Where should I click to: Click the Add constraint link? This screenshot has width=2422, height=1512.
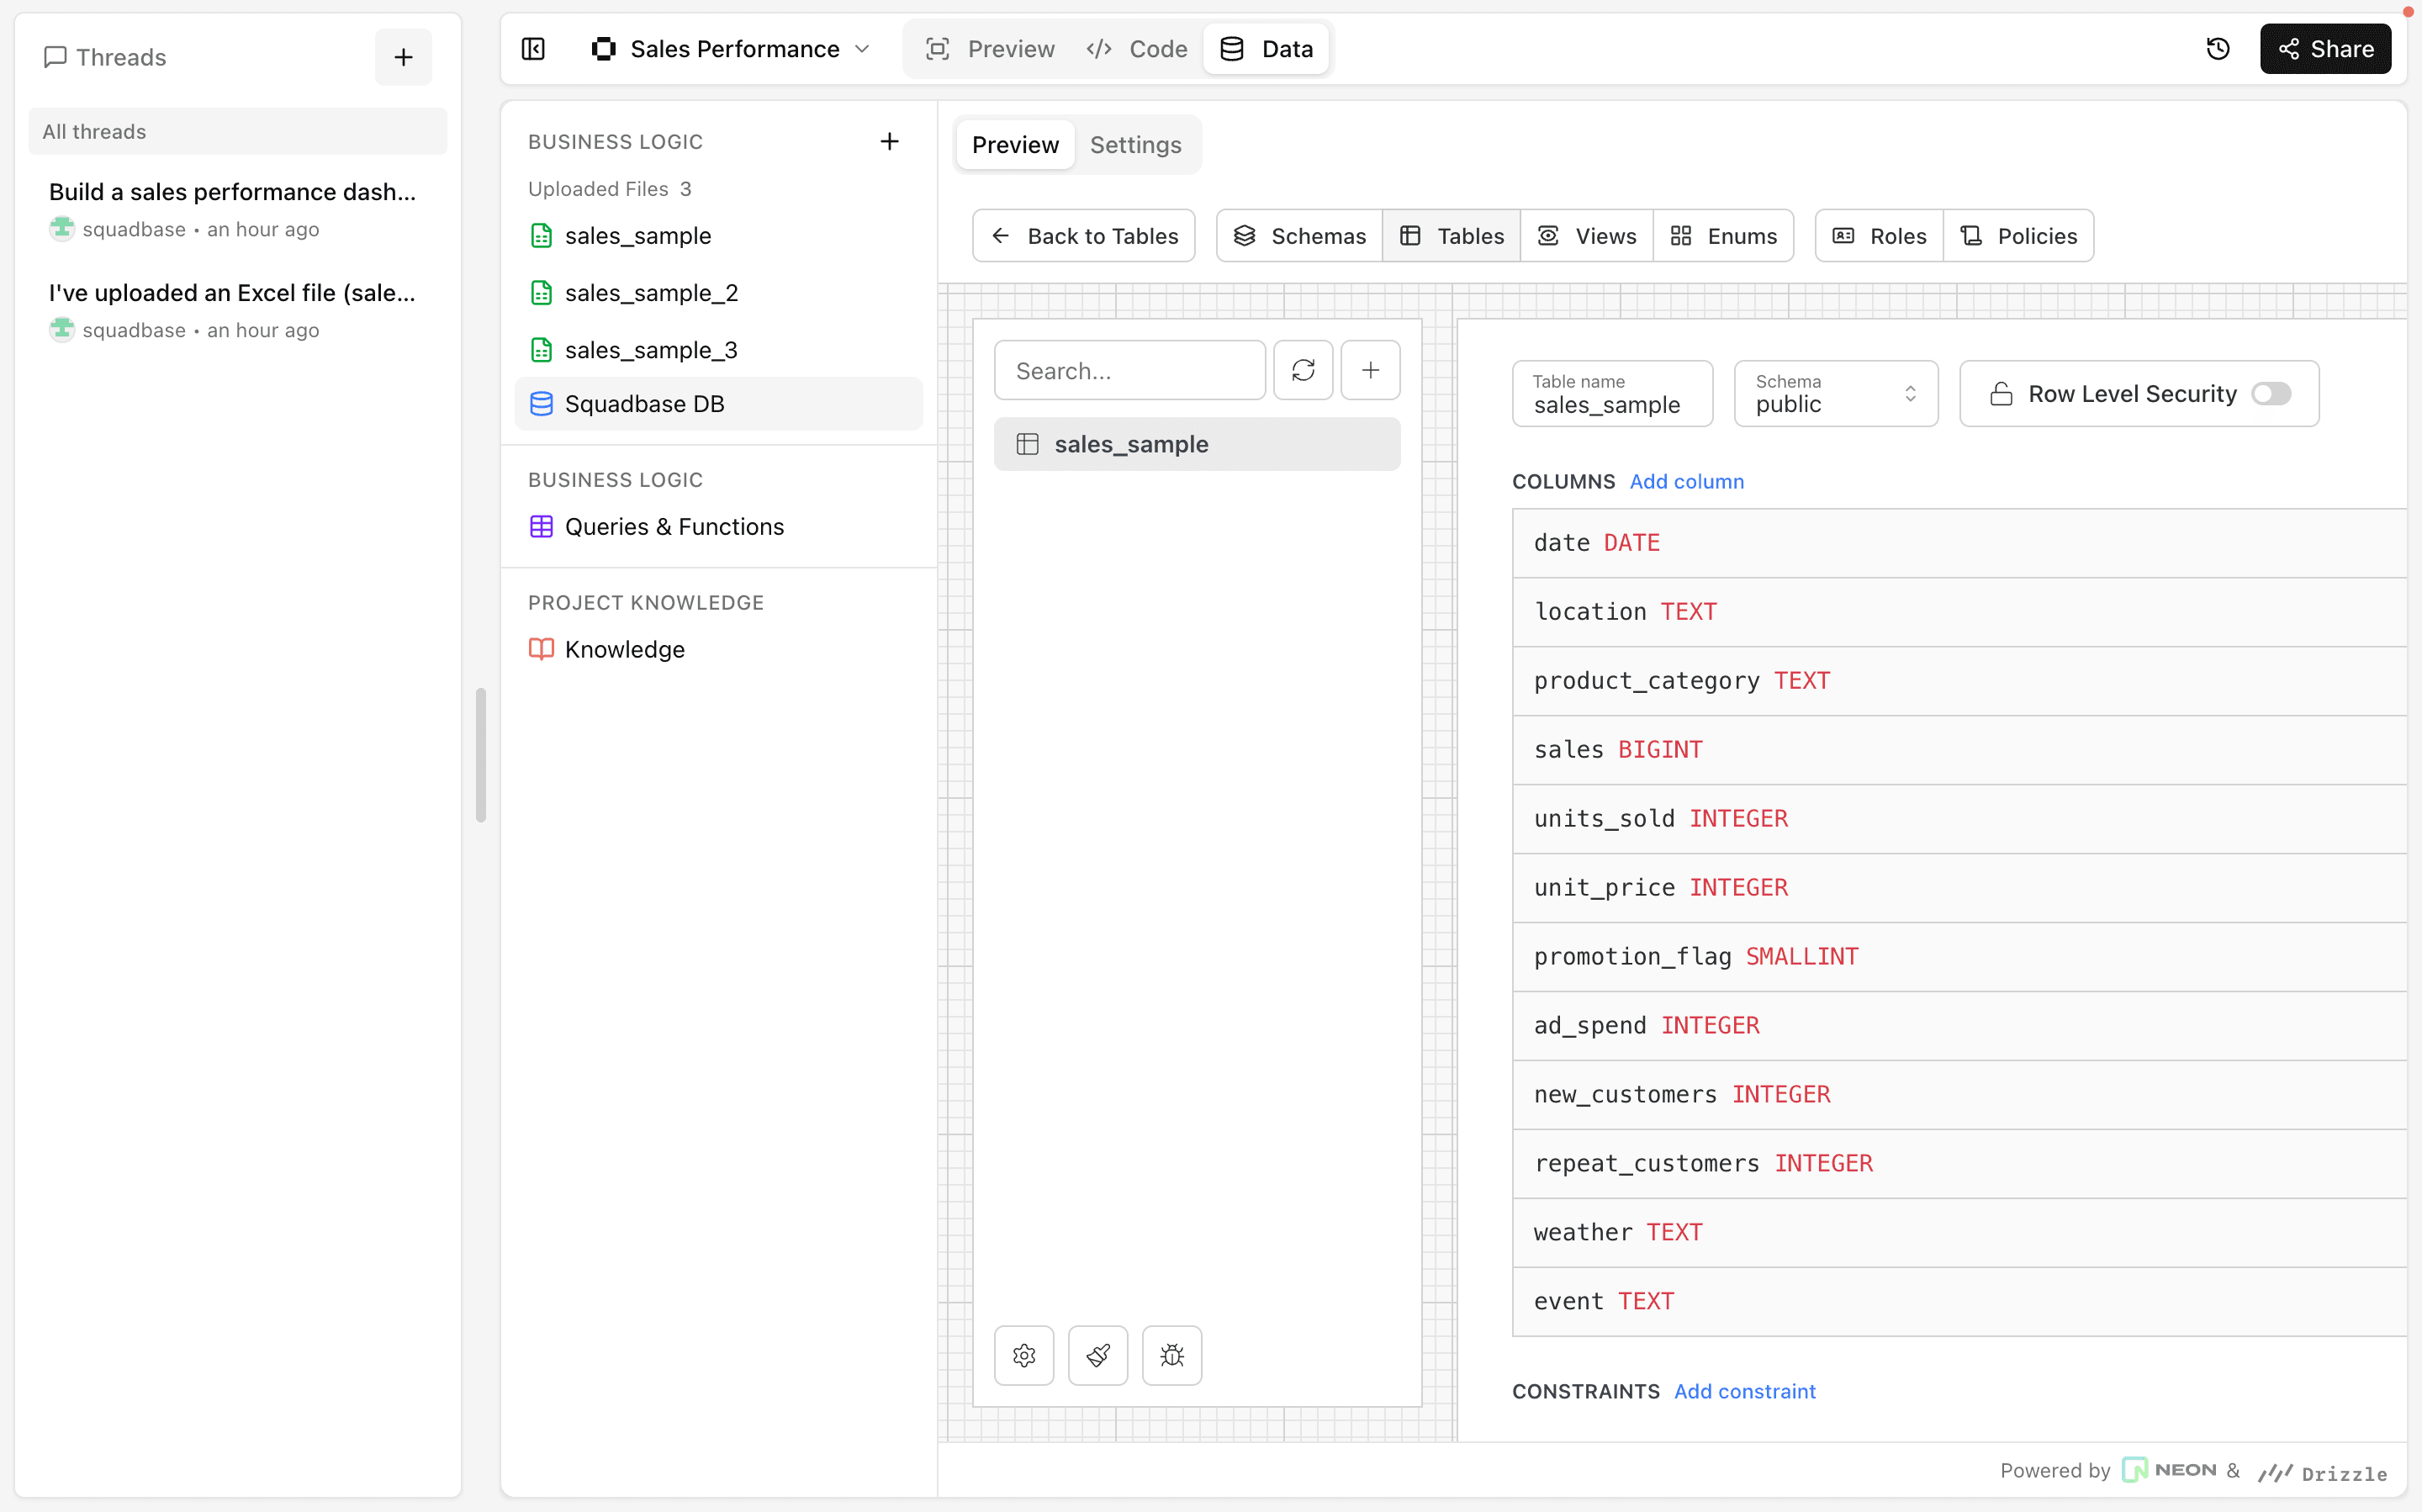1744,1391
